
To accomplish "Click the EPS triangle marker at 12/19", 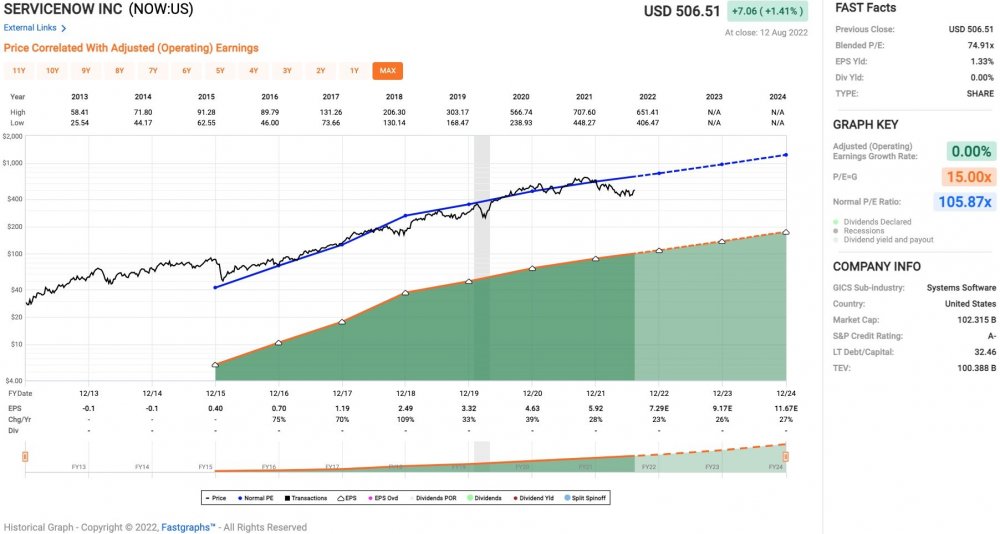I will 469,281.
